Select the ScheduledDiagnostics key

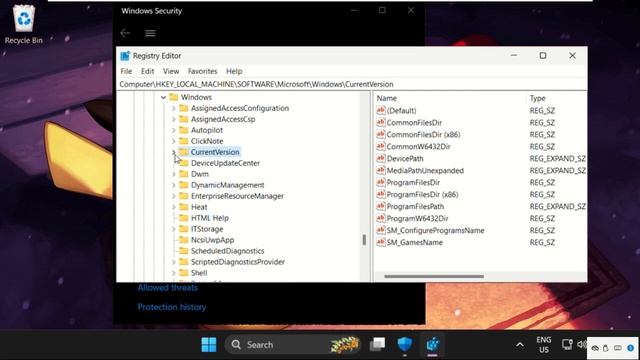pyautogui.click(x=227, y=251)
